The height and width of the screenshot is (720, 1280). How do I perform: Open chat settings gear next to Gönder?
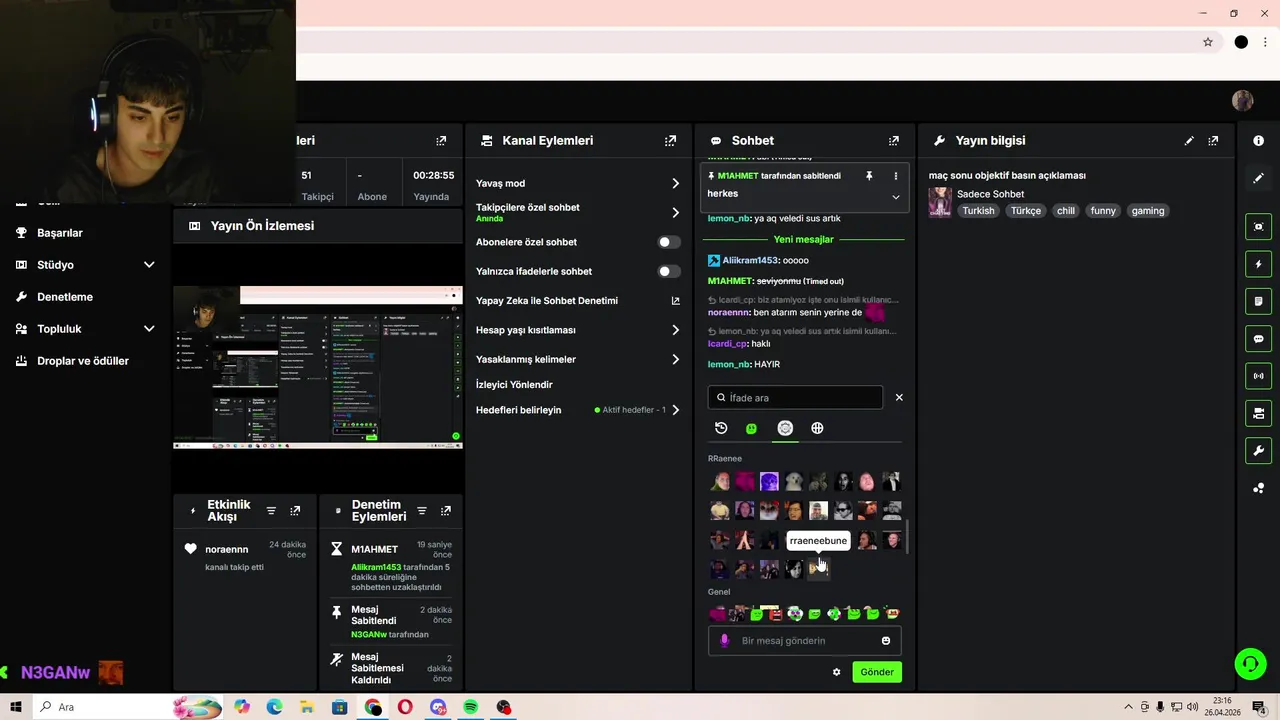tap(837, 672)
